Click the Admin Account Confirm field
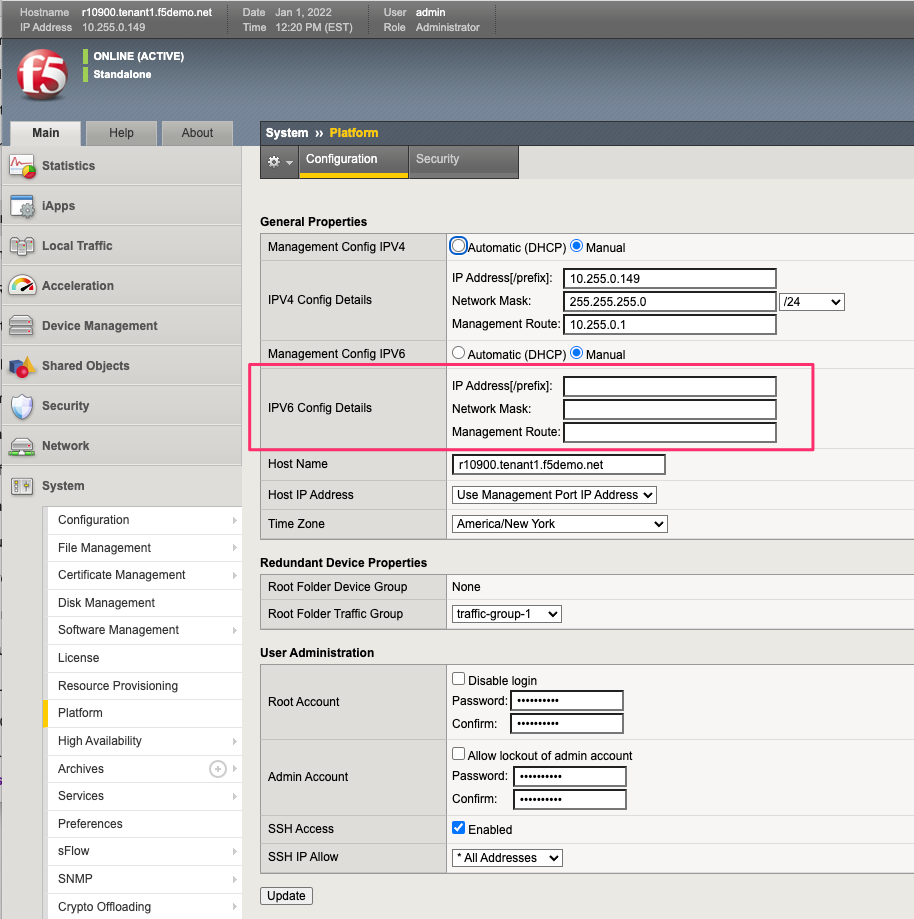 coord(570,799)
